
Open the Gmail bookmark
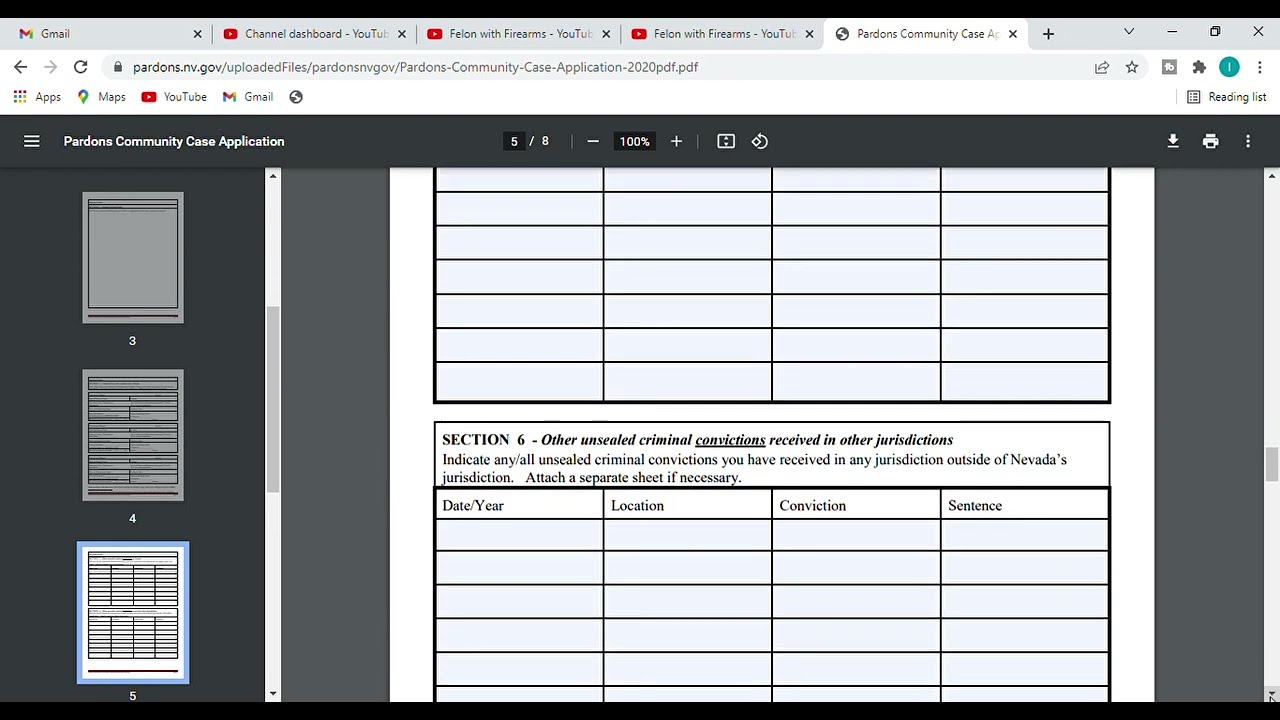[248, 97]
